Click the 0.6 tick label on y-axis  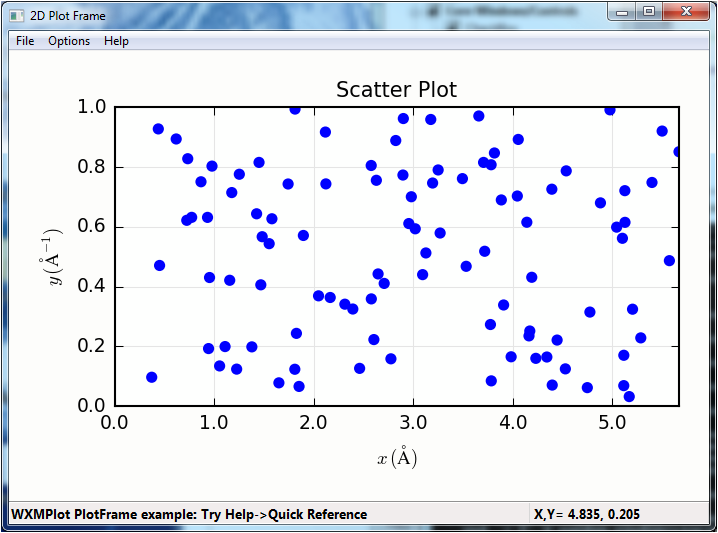(x=93, y=227)
